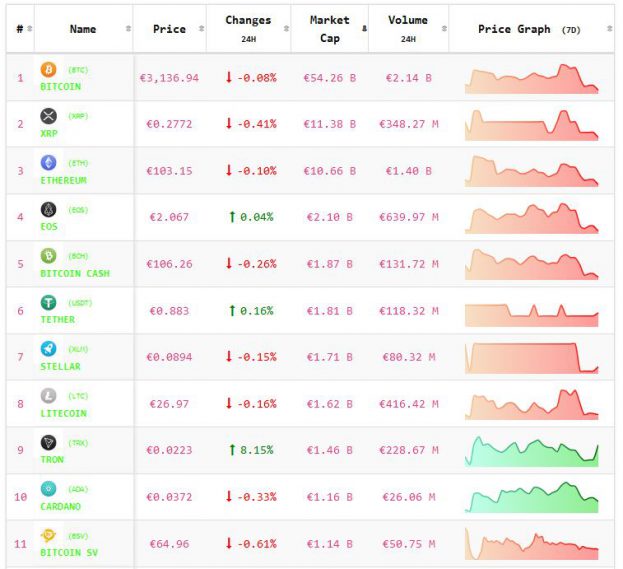Click the Bitcoin Cash green icon
This screenshot has height=569, width=623.
(48, 256)
